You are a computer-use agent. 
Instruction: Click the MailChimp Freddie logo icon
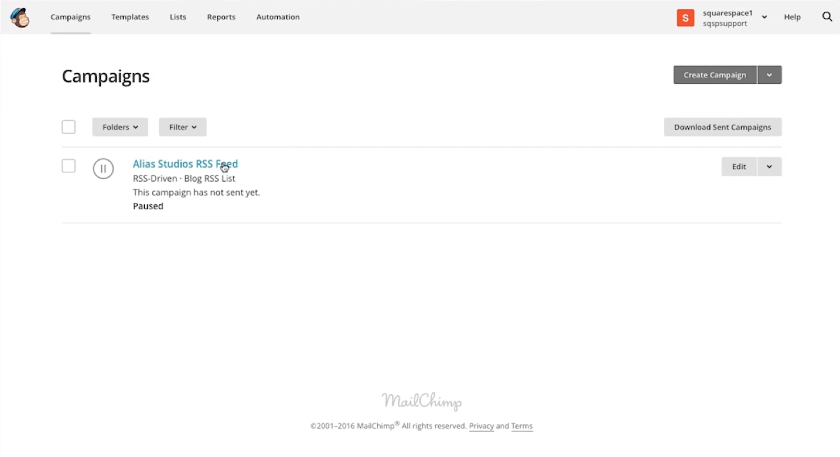tap(20, 17)
